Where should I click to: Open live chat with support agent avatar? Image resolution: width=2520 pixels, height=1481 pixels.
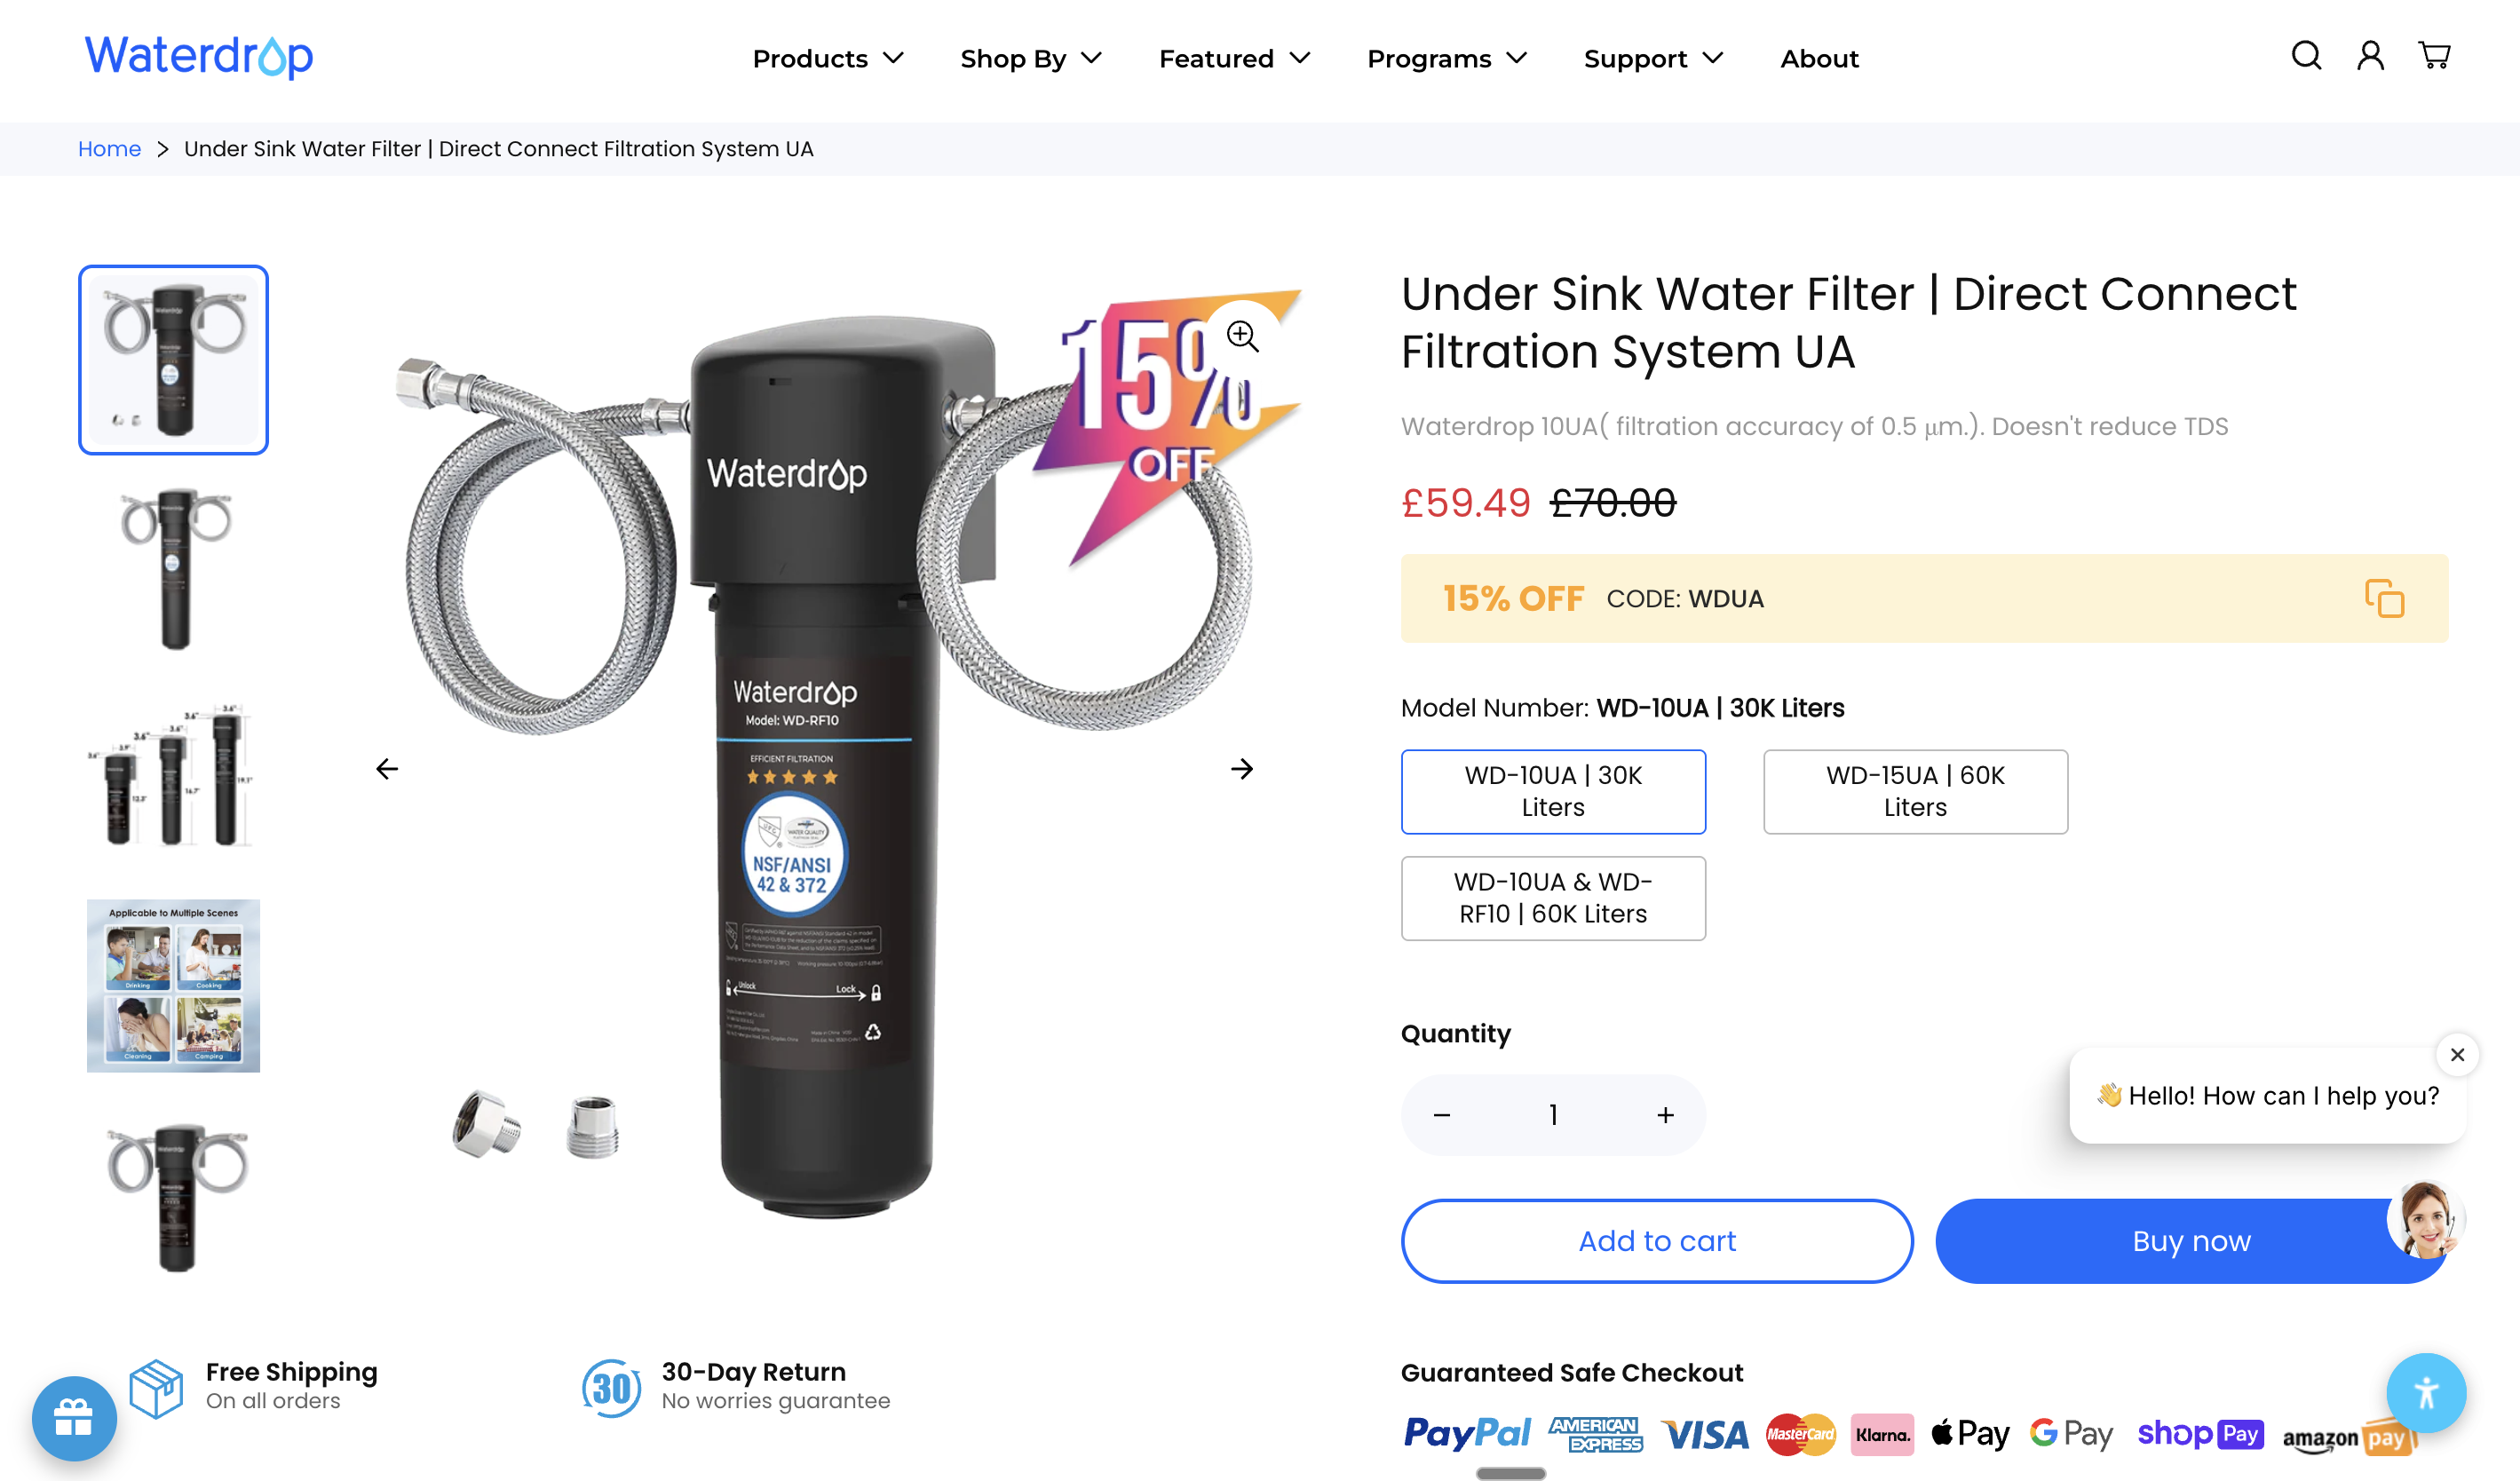click(2427, 1219)
